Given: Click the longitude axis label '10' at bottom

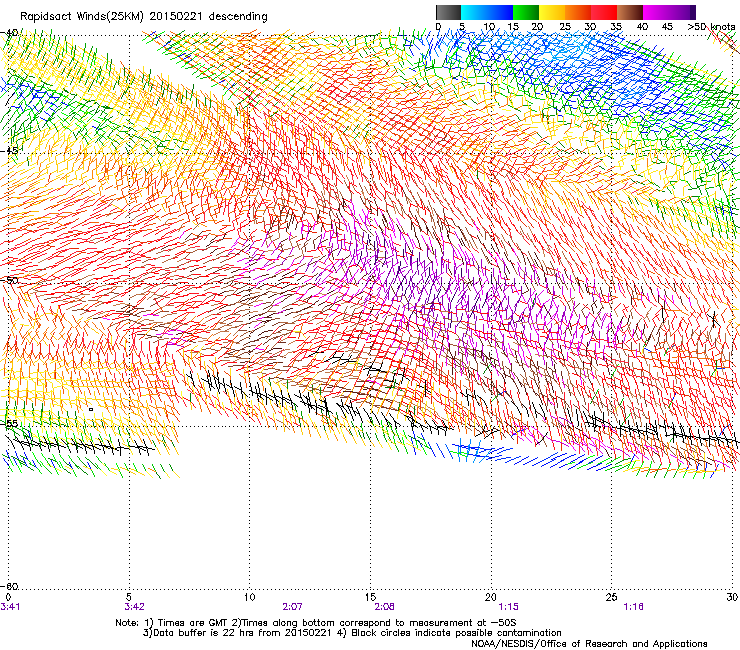Looking at the screenshot, I should click(249, 597).
